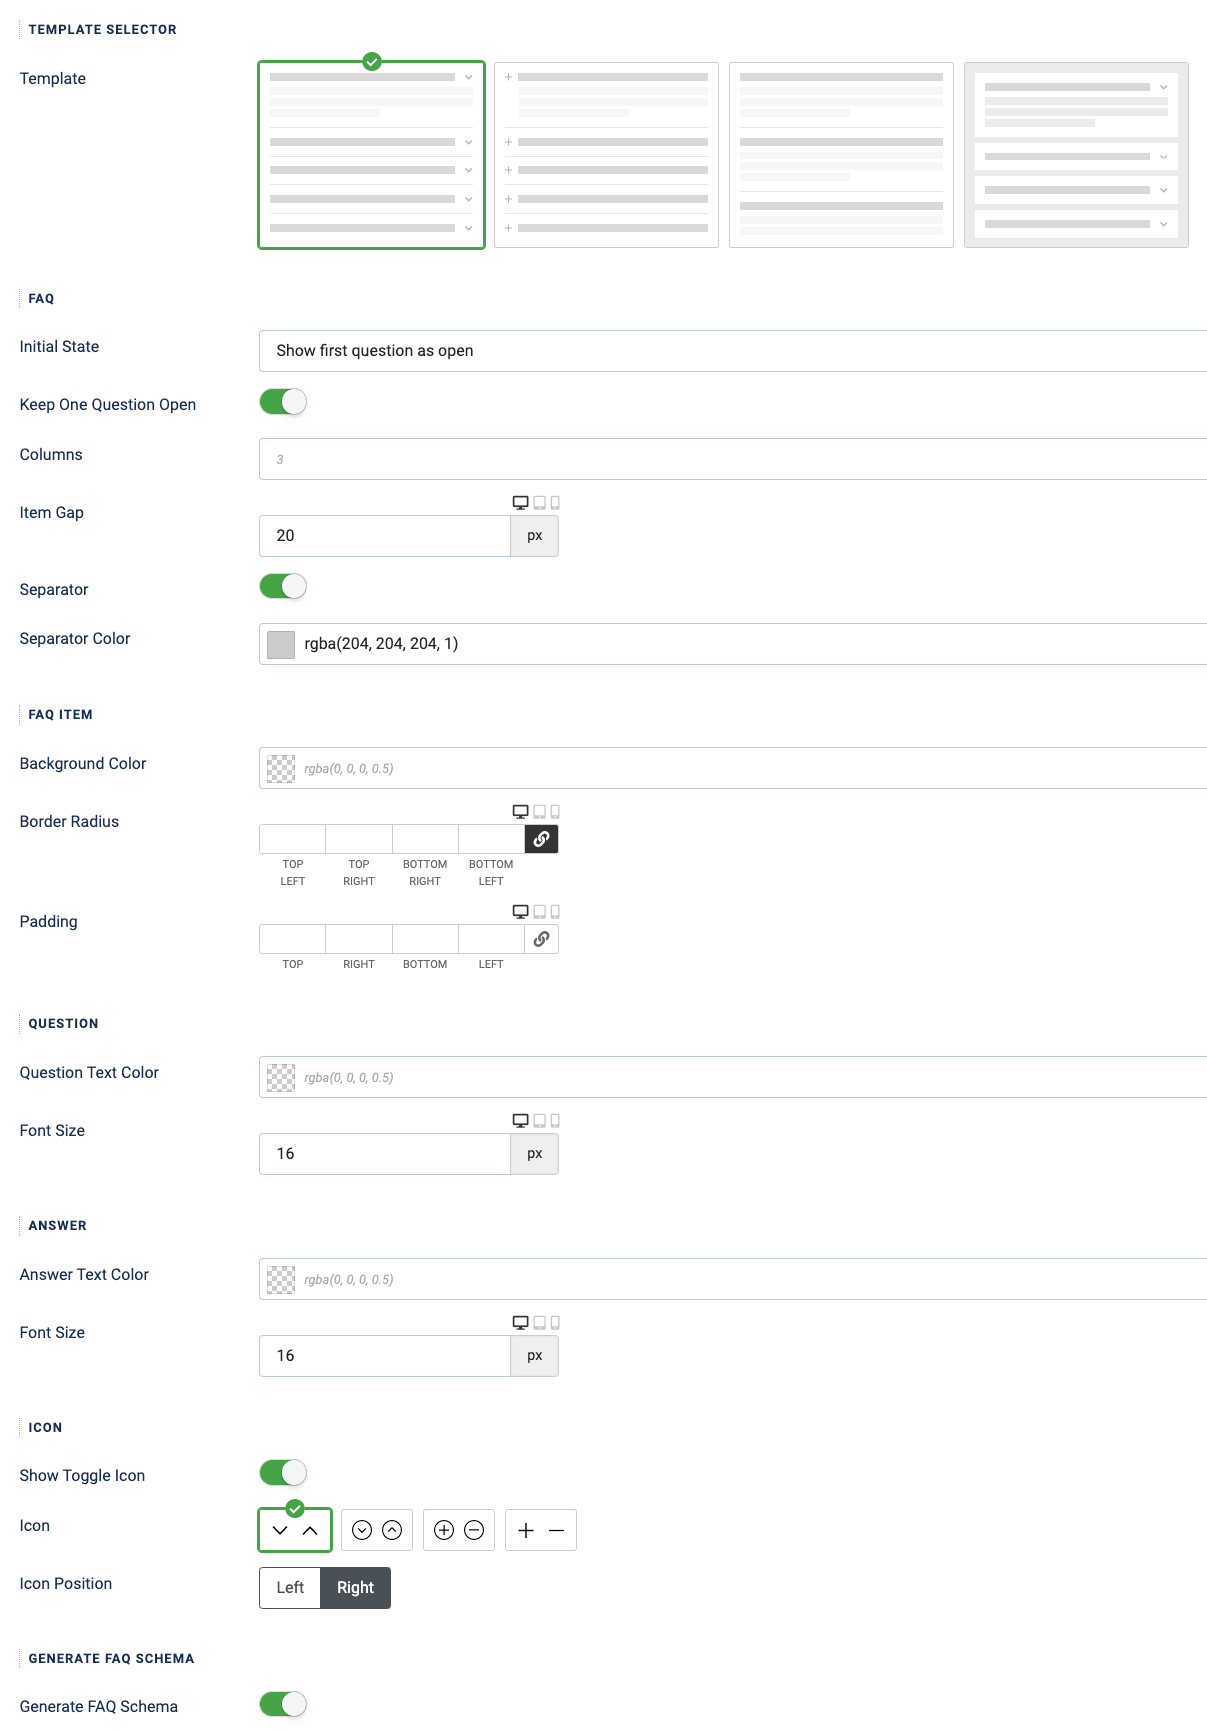Select tablet device icon for Question Font Size
1207x1730 pixels.
pyautogui.click(x=540, y=1121)
